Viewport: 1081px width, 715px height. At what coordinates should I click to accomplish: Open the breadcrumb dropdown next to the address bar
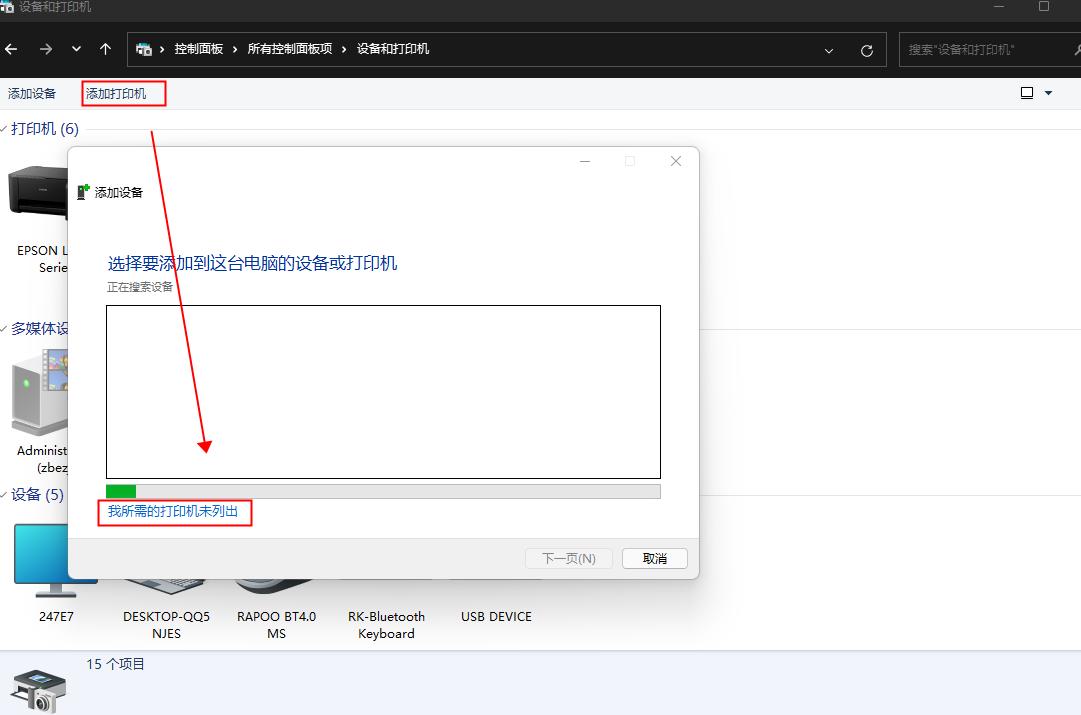[x=827, y=49]
